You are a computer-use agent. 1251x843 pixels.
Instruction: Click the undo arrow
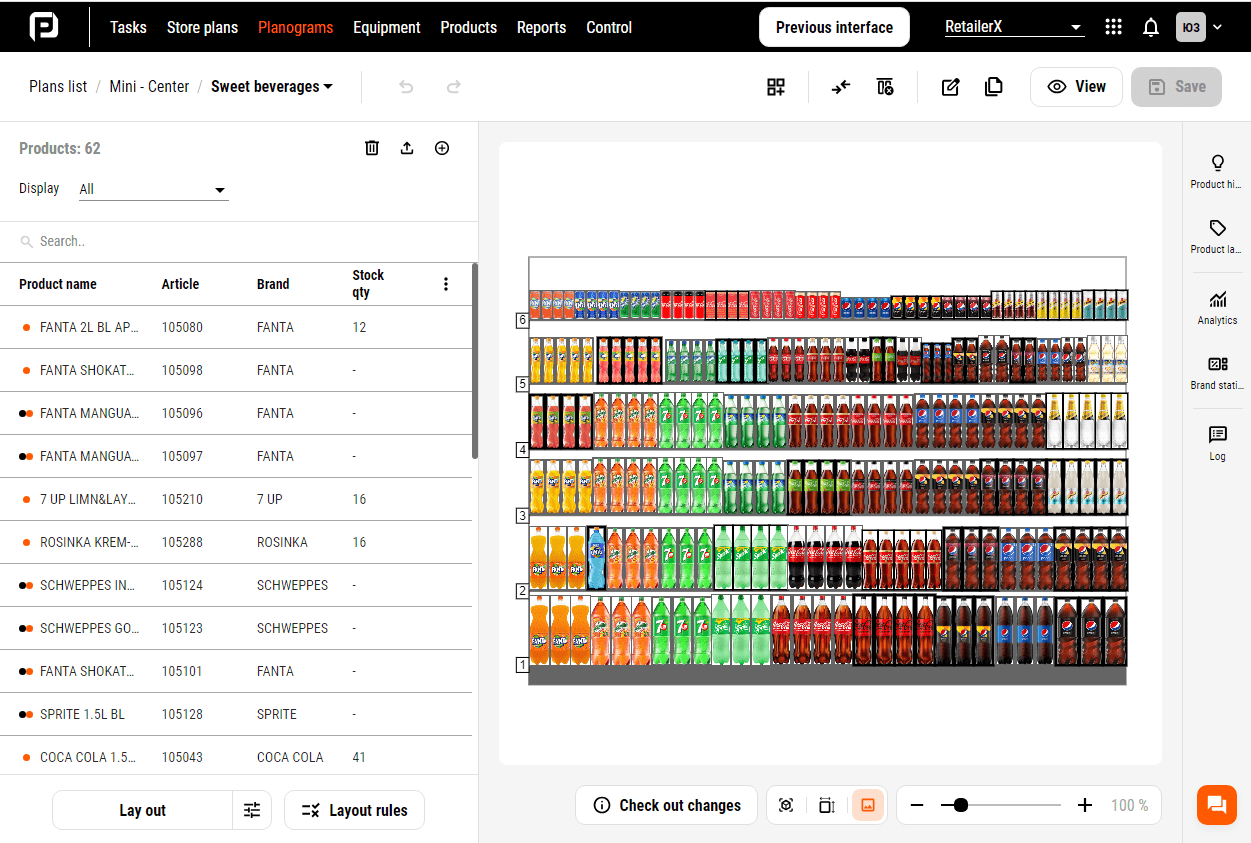coord(406,87)
